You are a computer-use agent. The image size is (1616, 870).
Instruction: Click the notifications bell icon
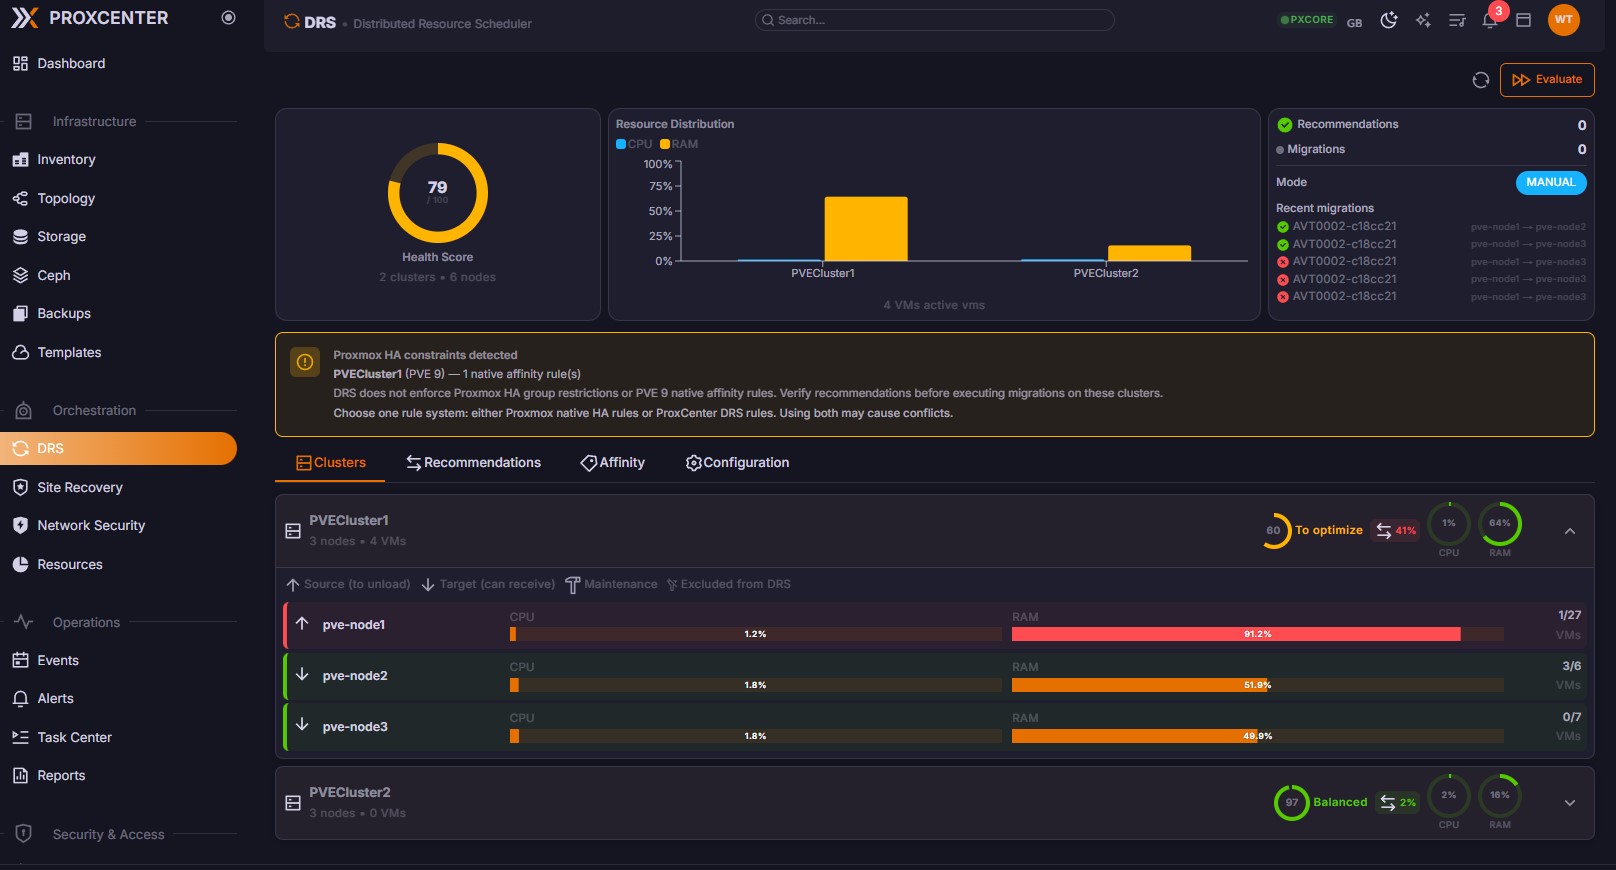(x=1489, y=21)
